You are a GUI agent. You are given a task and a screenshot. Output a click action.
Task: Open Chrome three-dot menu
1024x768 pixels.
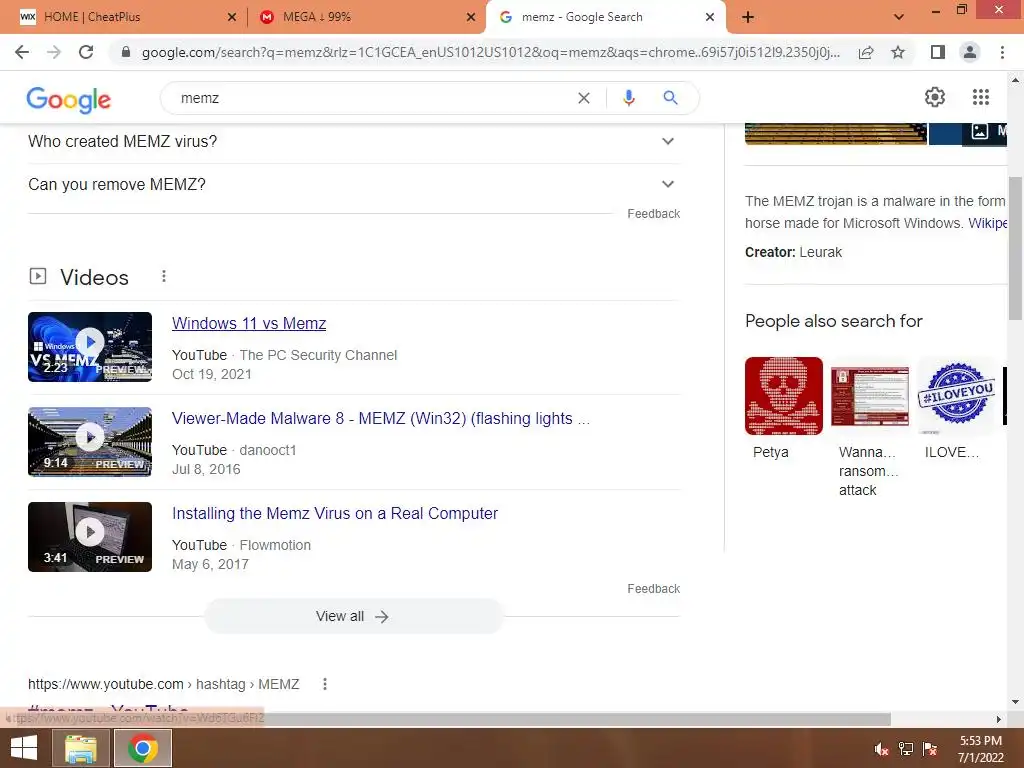pos(1002,52)
